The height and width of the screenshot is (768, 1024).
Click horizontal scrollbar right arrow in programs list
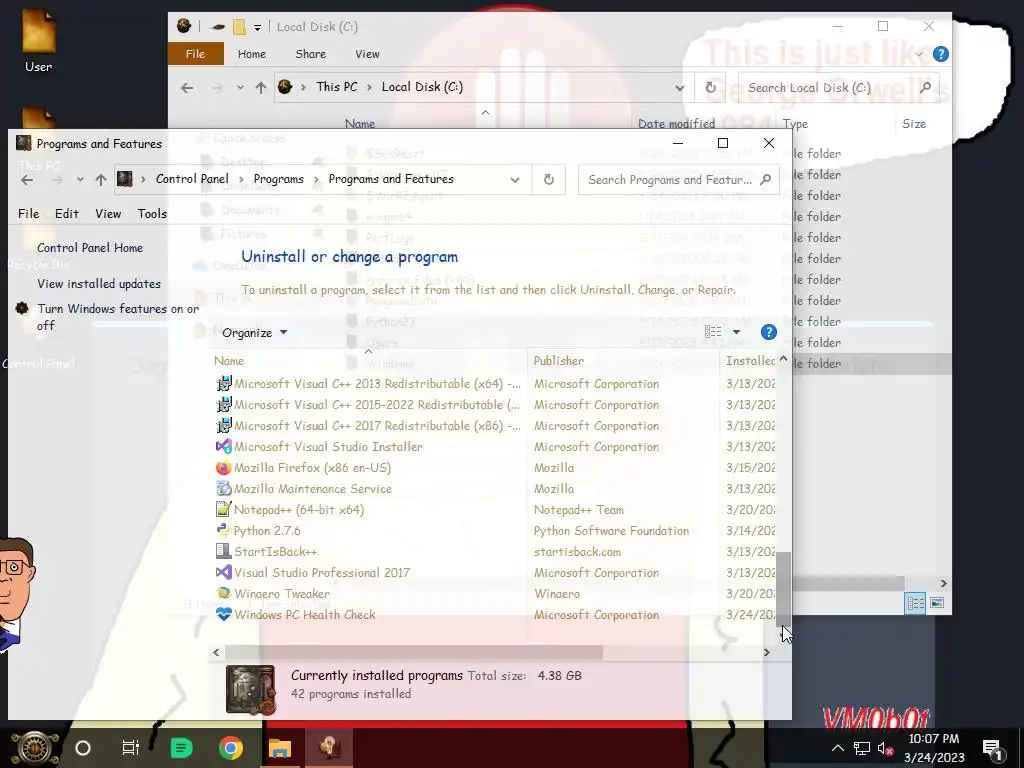point(767,652)
